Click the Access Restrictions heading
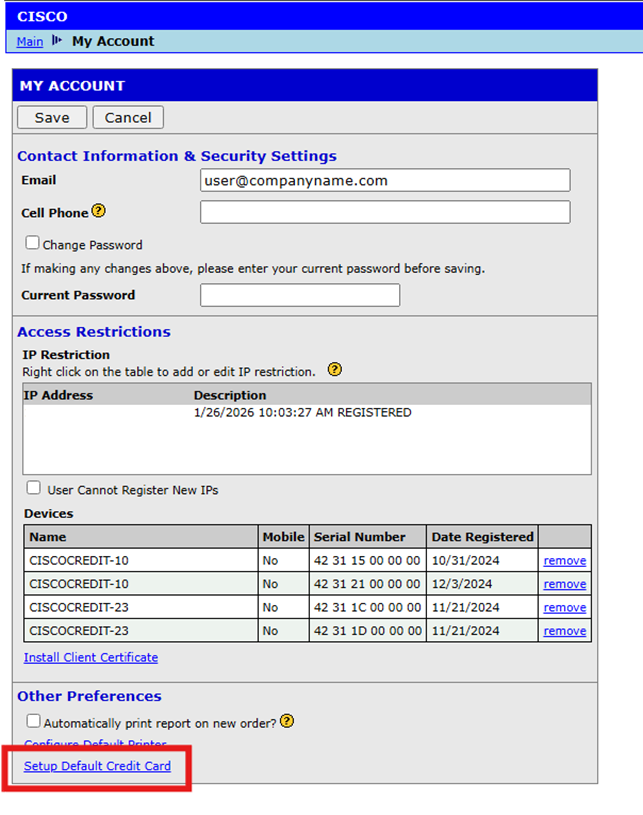643x815 pixels. click(94, 332)
